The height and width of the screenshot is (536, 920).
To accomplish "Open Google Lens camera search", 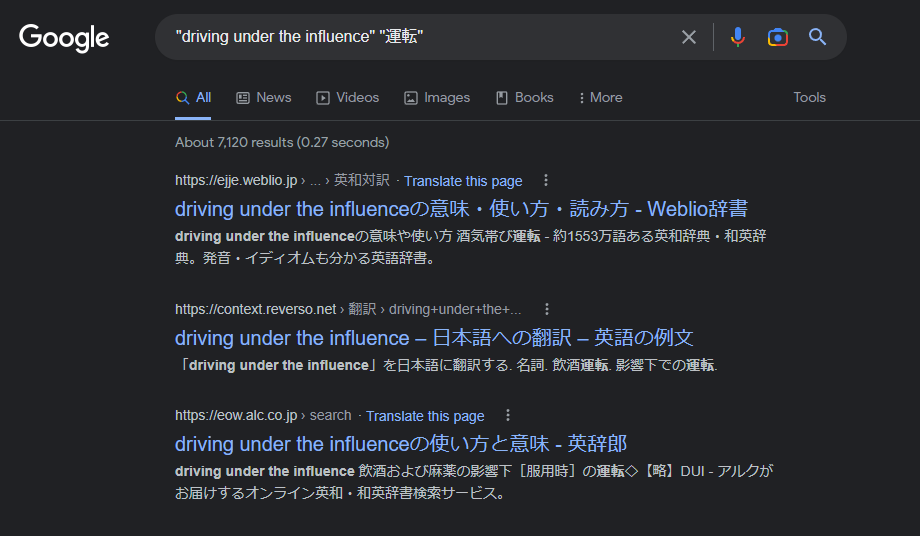I will coord(777,37).
